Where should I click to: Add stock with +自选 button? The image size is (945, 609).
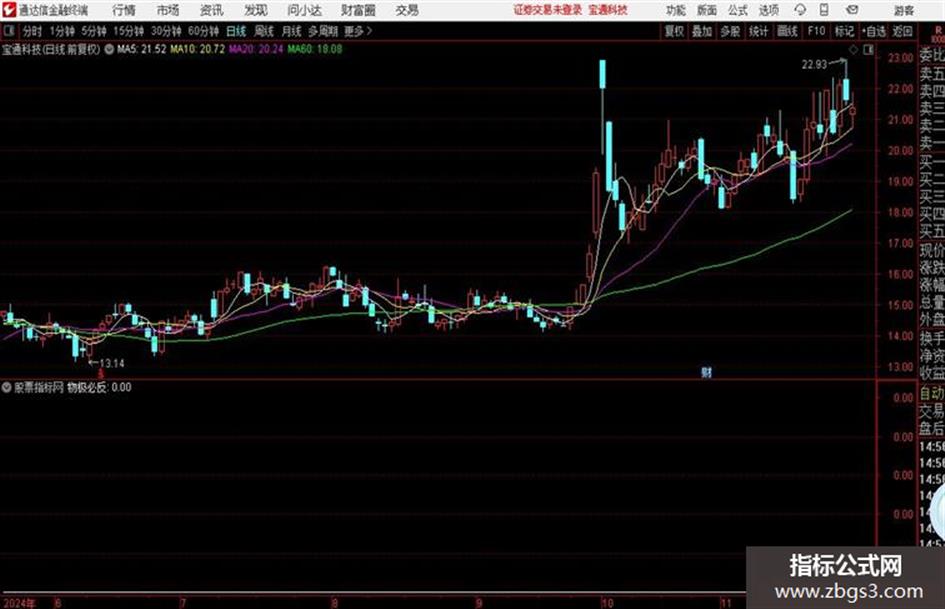coord(873,31)
